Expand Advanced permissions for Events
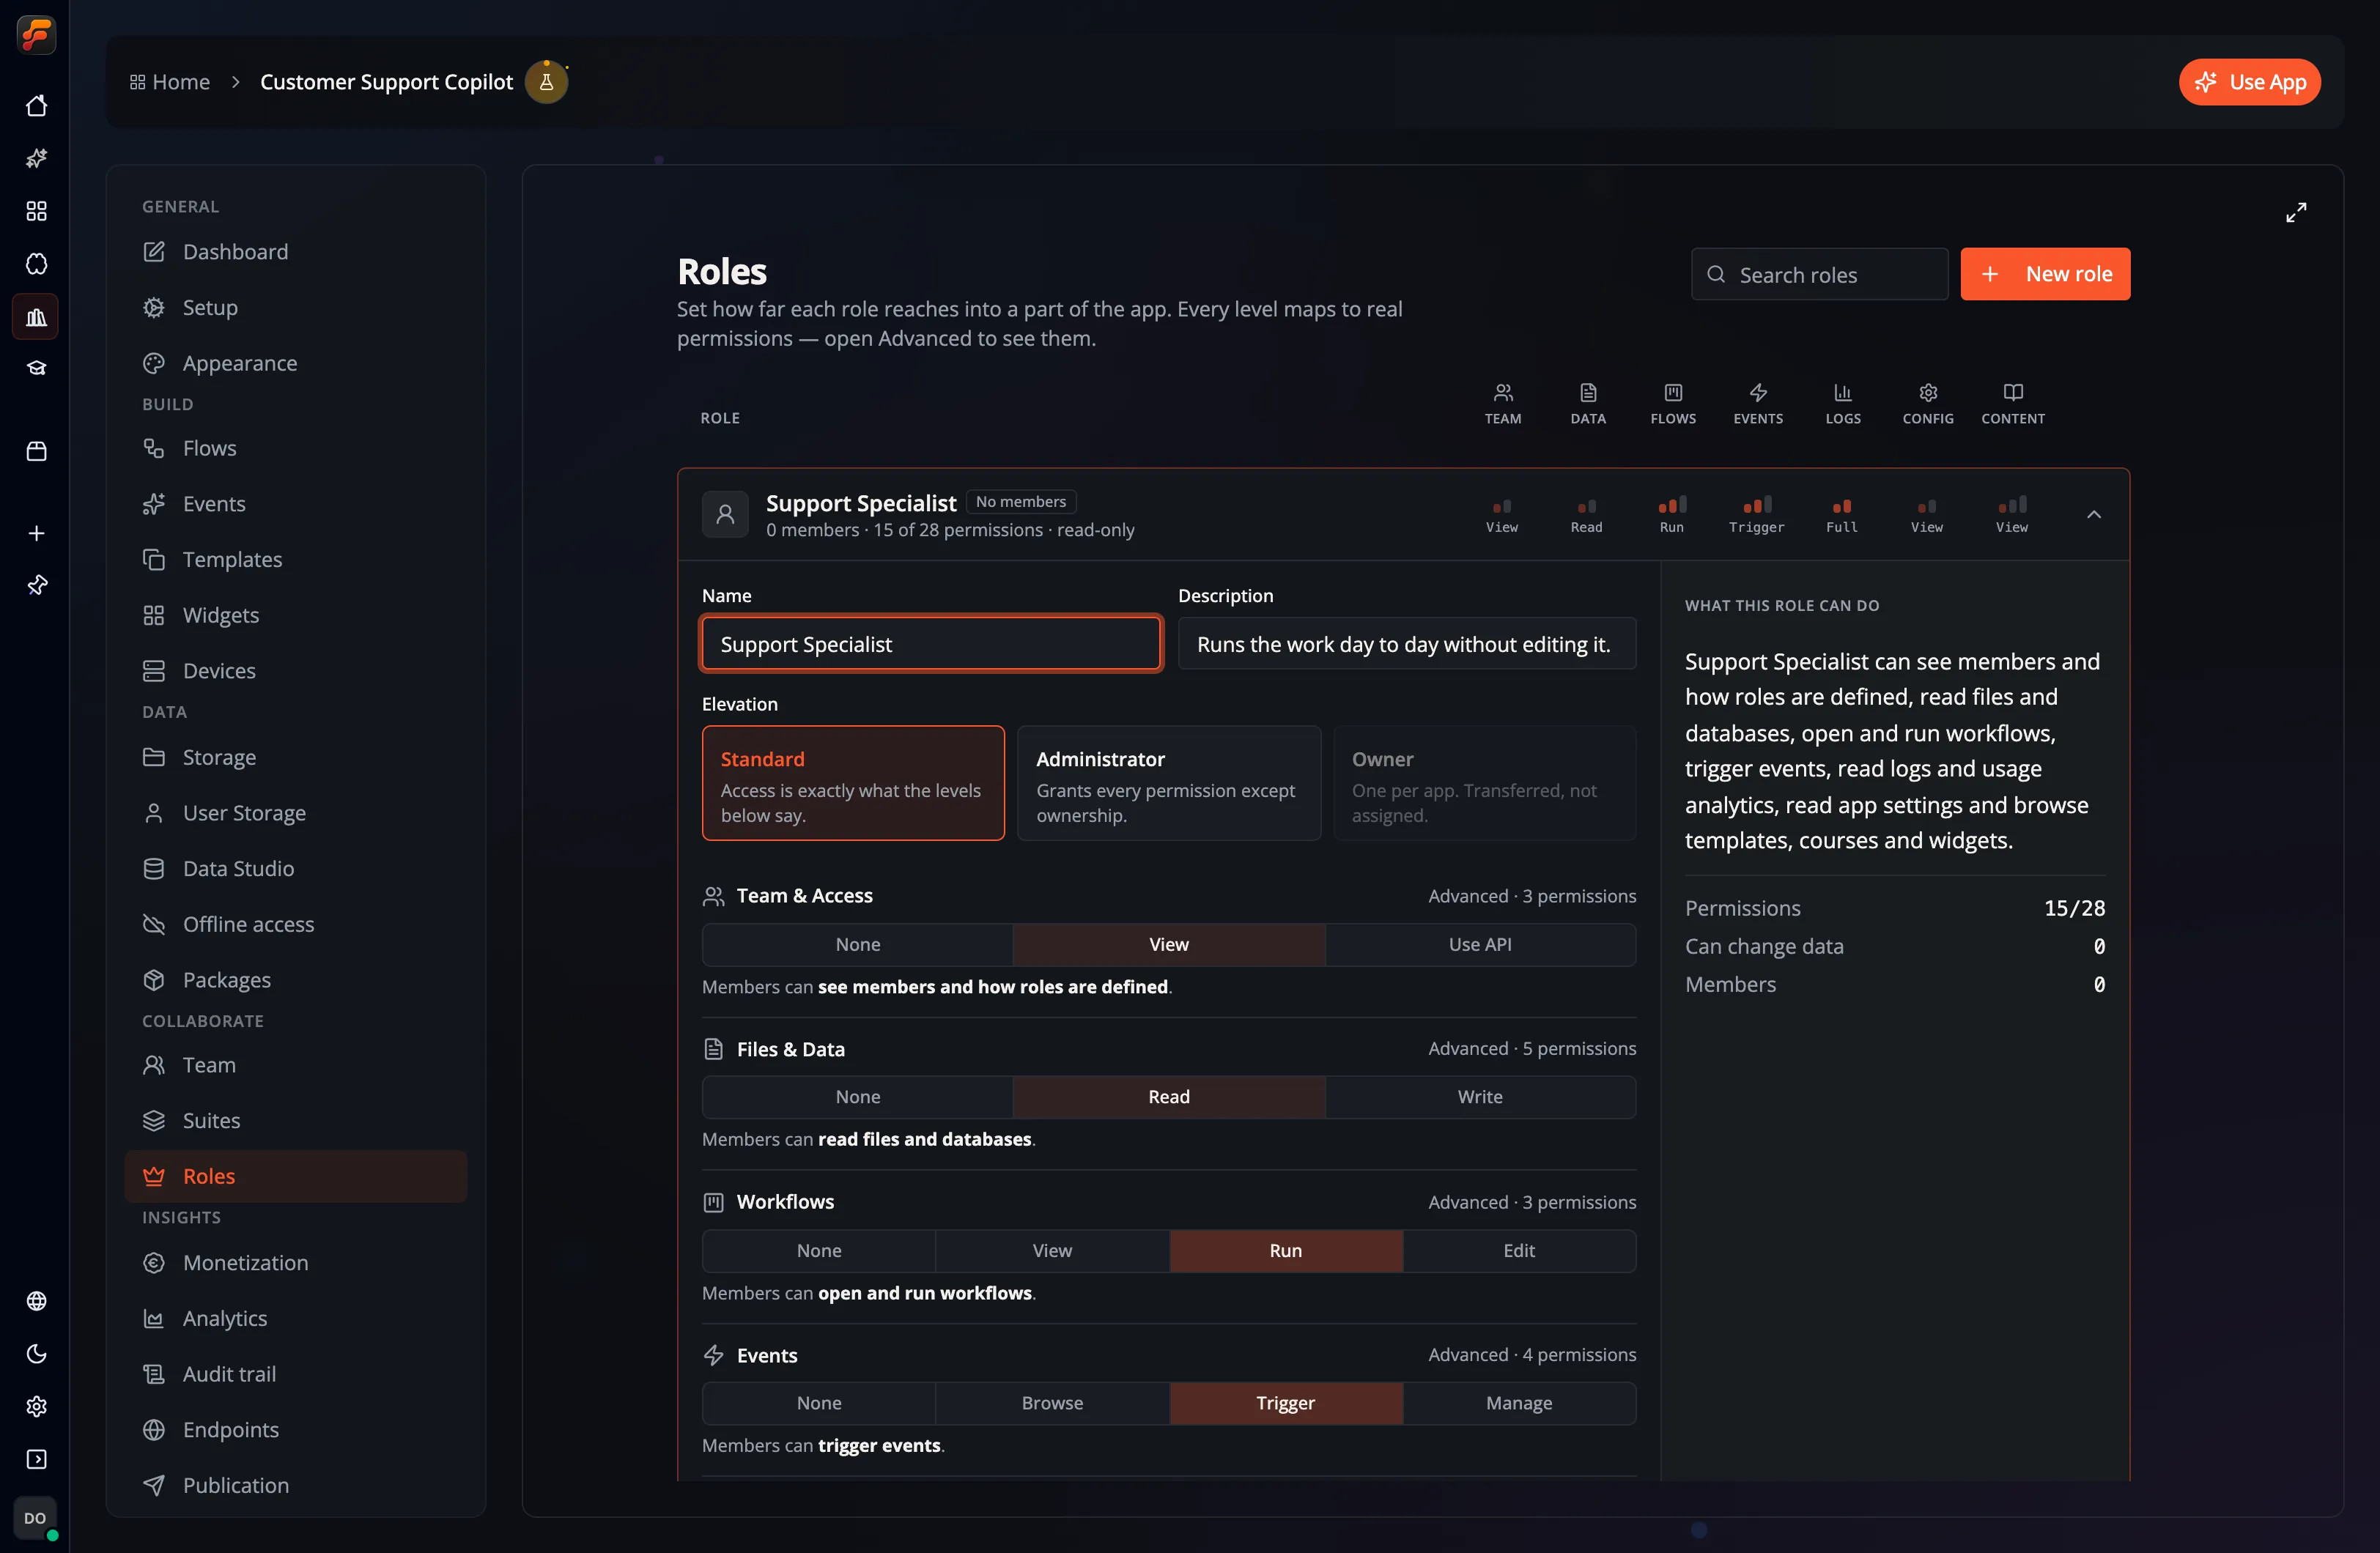Screen dimensions: 2380x1553 point(1532,1354)
